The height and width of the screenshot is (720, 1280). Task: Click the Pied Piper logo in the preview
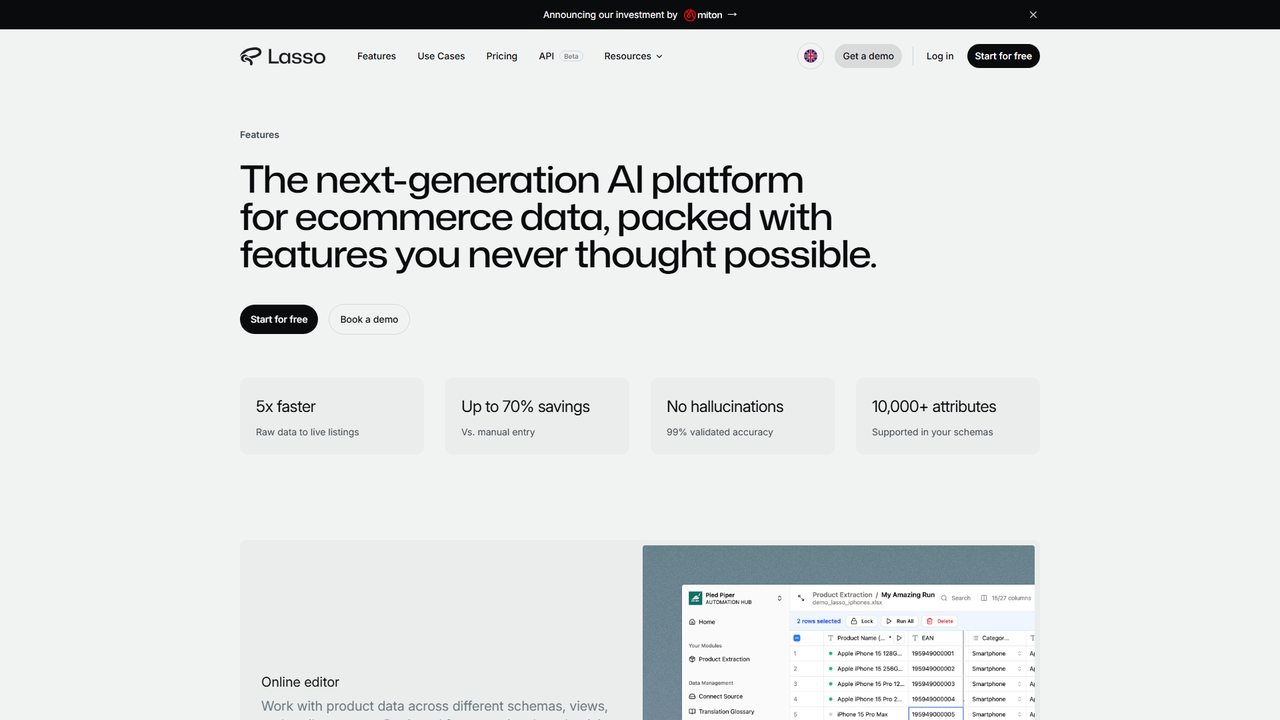coord(696,598)
